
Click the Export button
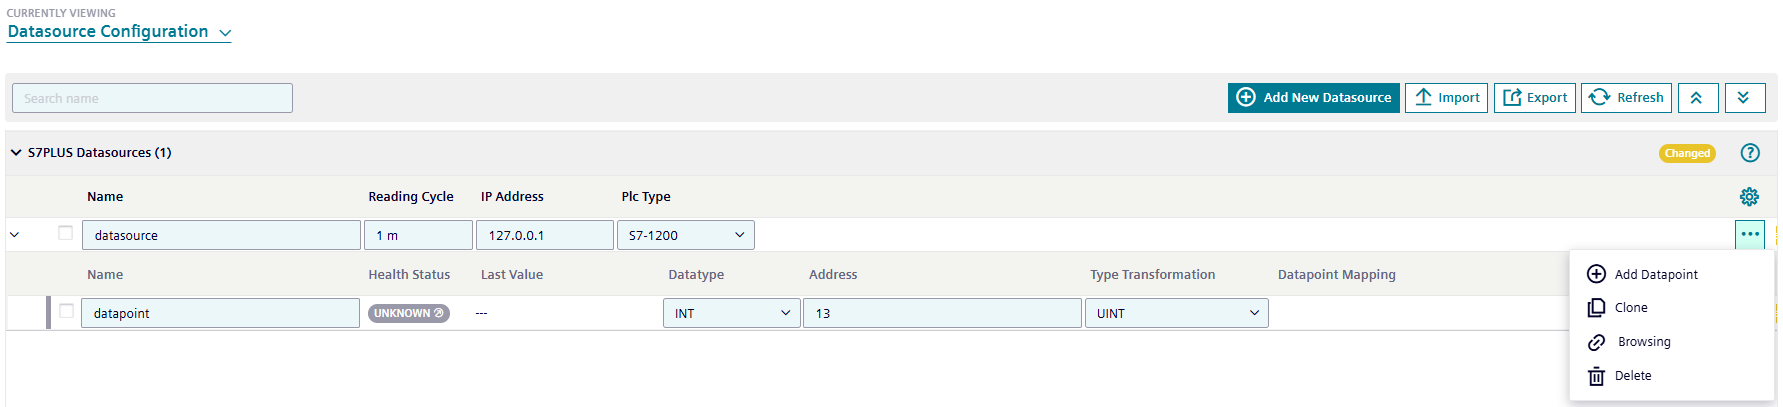click(1535, 98)
